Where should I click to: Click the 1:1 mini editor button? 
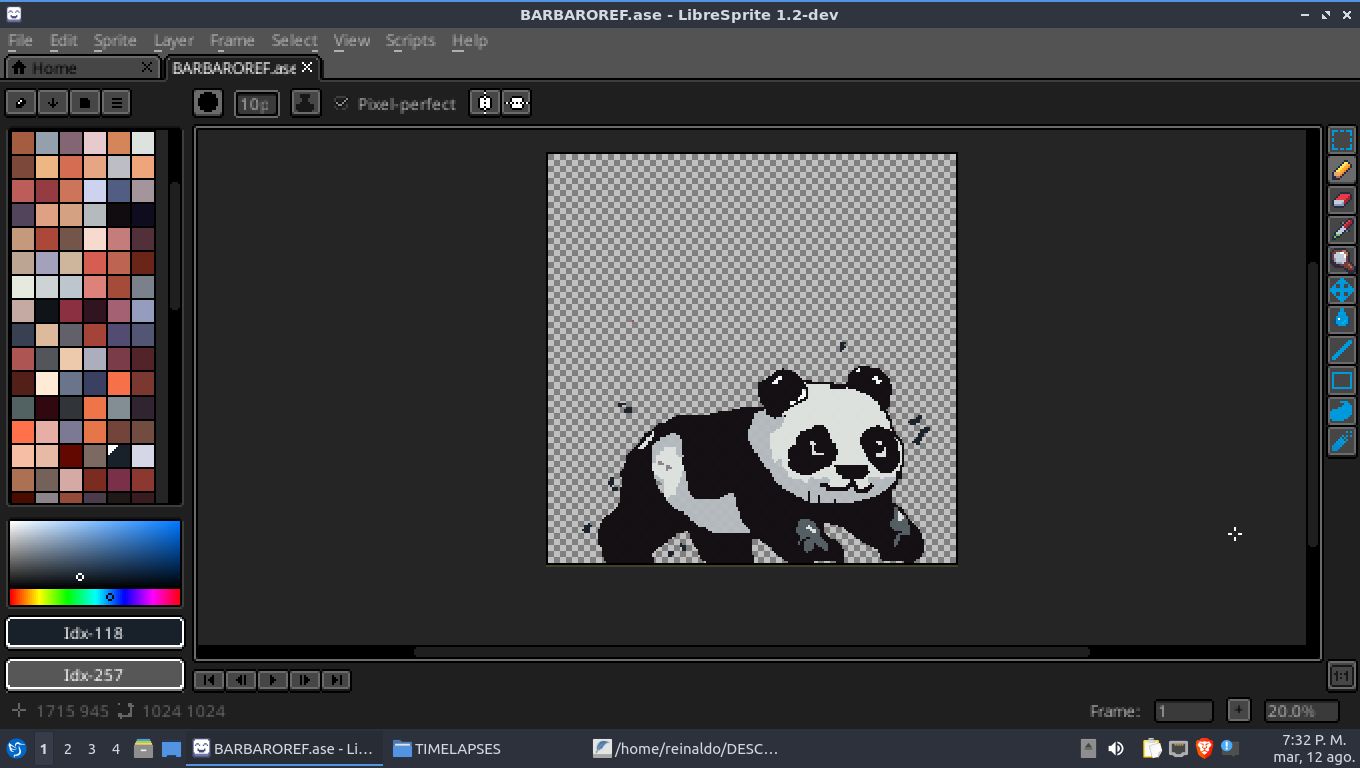pos(1342,676)
